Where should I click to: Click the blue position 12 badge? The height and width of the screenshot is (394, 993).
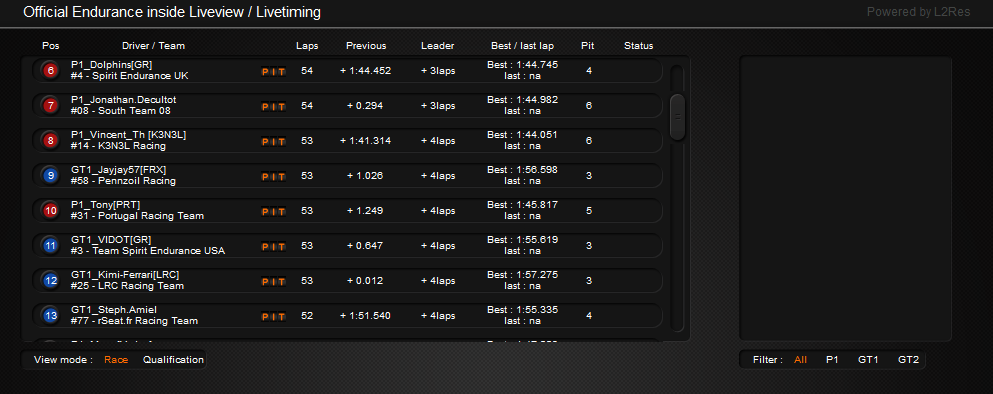coord(51,280)
